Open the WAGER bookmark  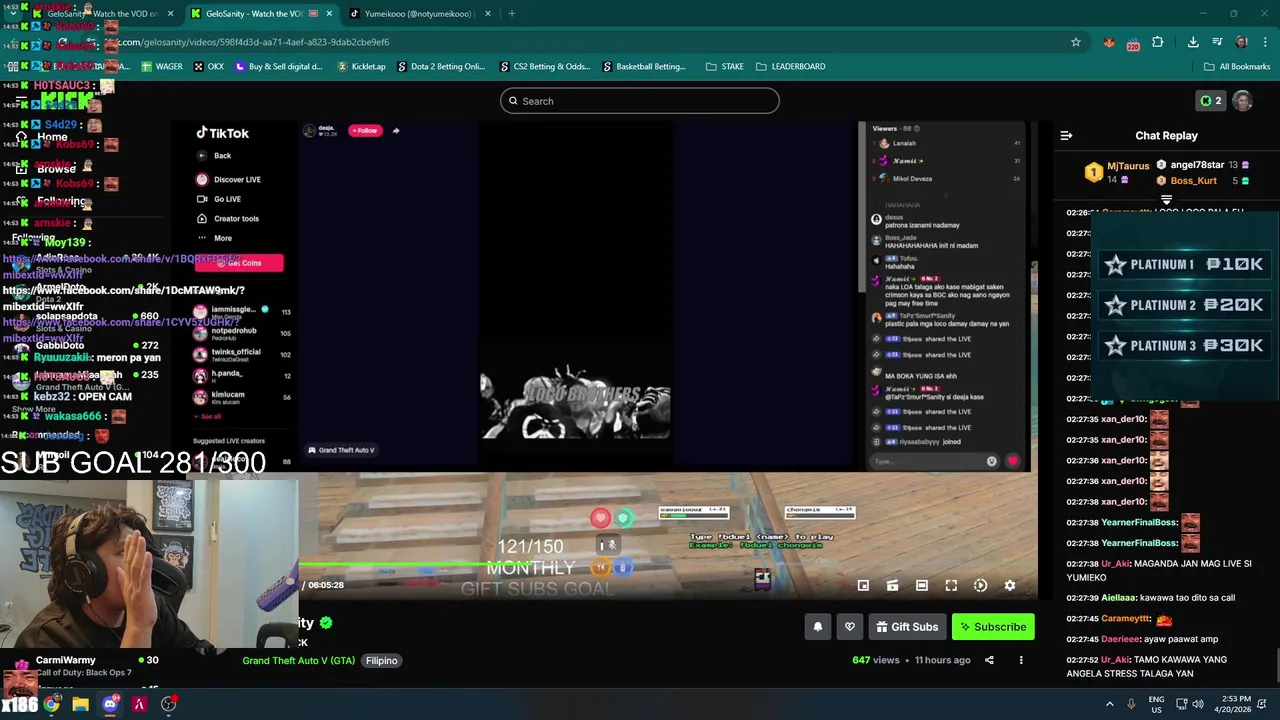161,67
